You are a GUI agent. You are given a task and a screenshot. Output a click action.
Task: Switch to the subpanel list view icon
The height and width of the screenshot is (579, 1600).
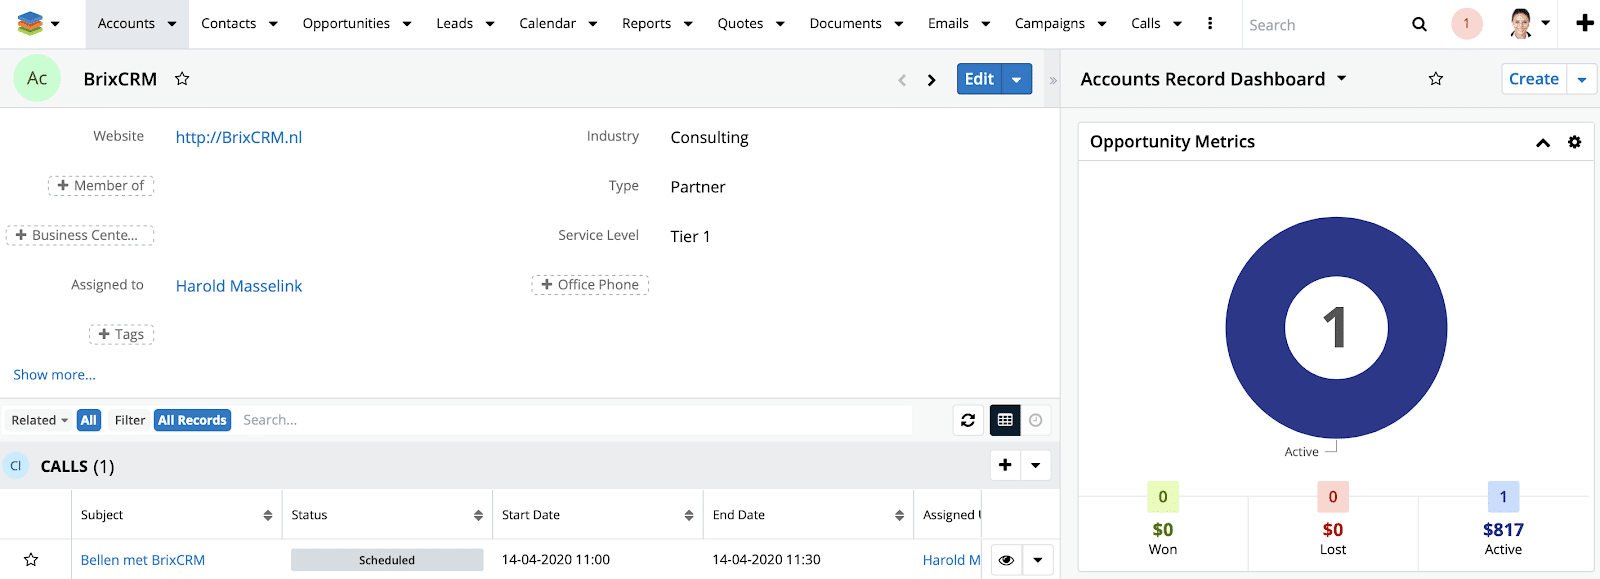1005,420
